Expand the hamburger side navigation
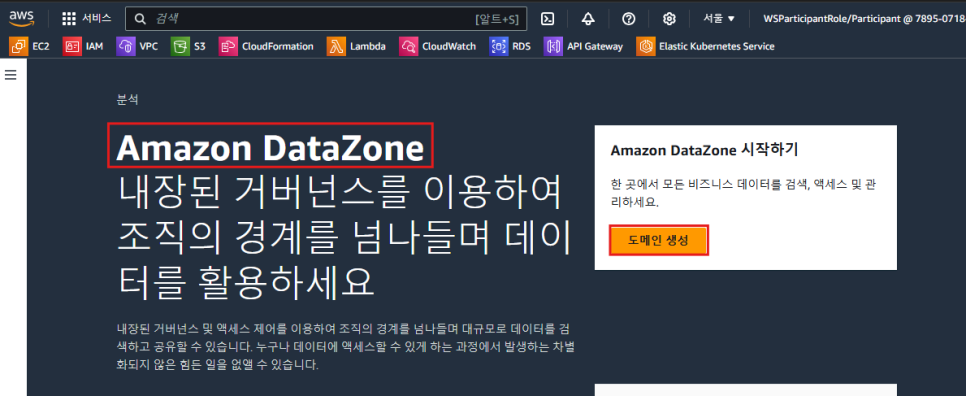Viewport: 966px width, 396px height. [10, 75]
